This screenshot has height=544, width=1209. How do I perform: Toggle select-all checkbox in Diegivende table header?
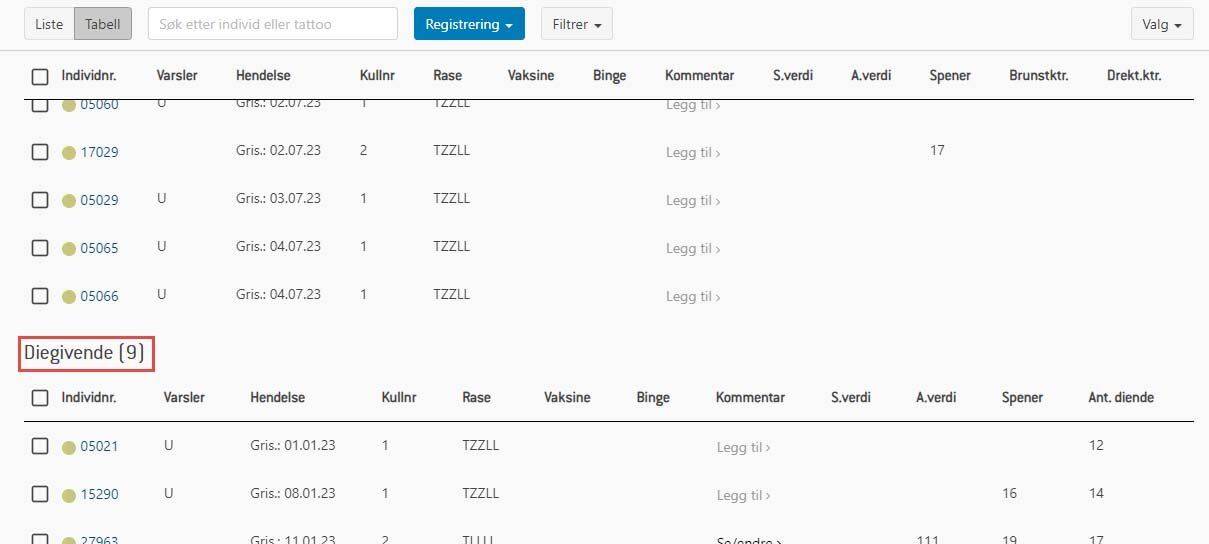[x=40, y=398]
